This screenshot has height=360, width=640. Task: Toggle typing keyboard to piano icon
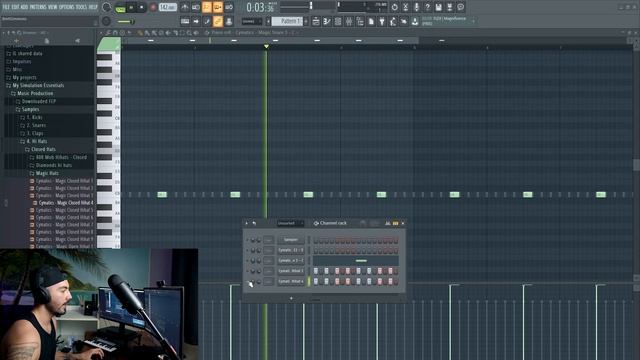185,21
